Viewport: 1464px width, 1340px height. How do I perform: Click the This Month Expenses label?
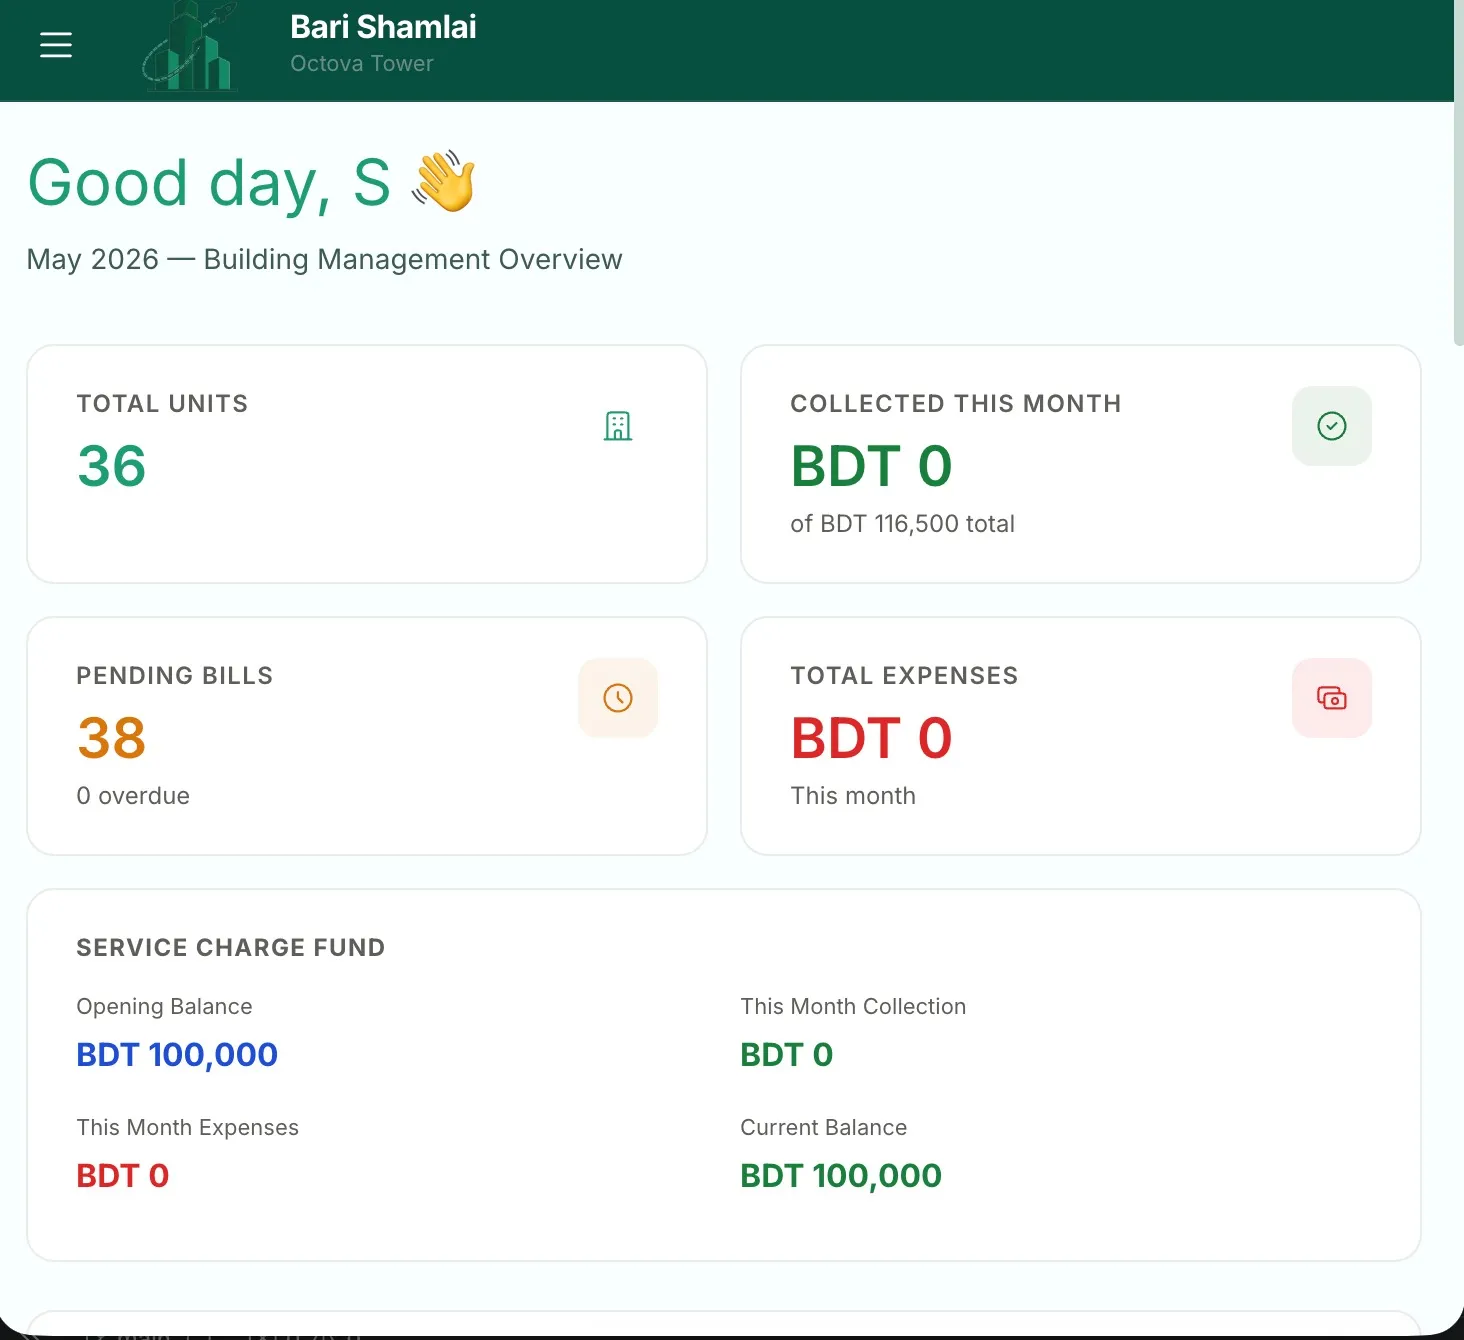(x=188, y=1127)
